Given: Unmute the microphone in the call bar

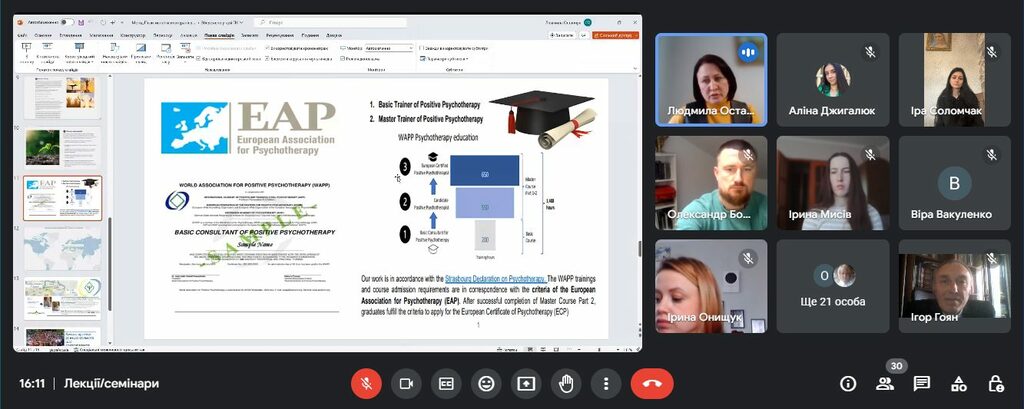Looking at the screenshot, I should (x=368, y=383).
